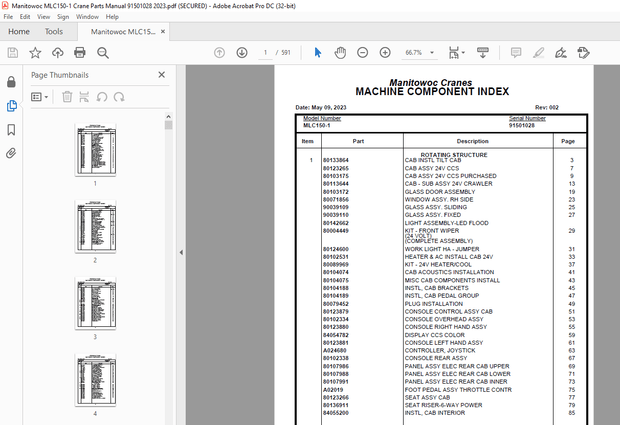The height and width of the screenshot is (425, 620).
Task: Click part number 84054782
Action: (336, 335)
